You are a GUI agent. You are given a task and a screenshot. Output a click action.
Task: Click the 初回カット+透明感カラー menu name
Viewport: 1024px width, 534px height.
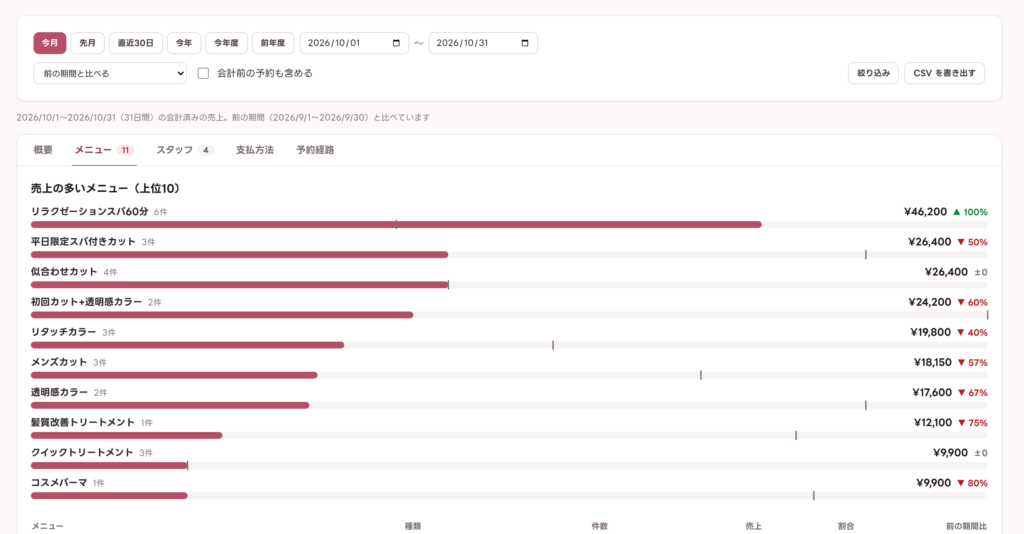coord(86,302)
